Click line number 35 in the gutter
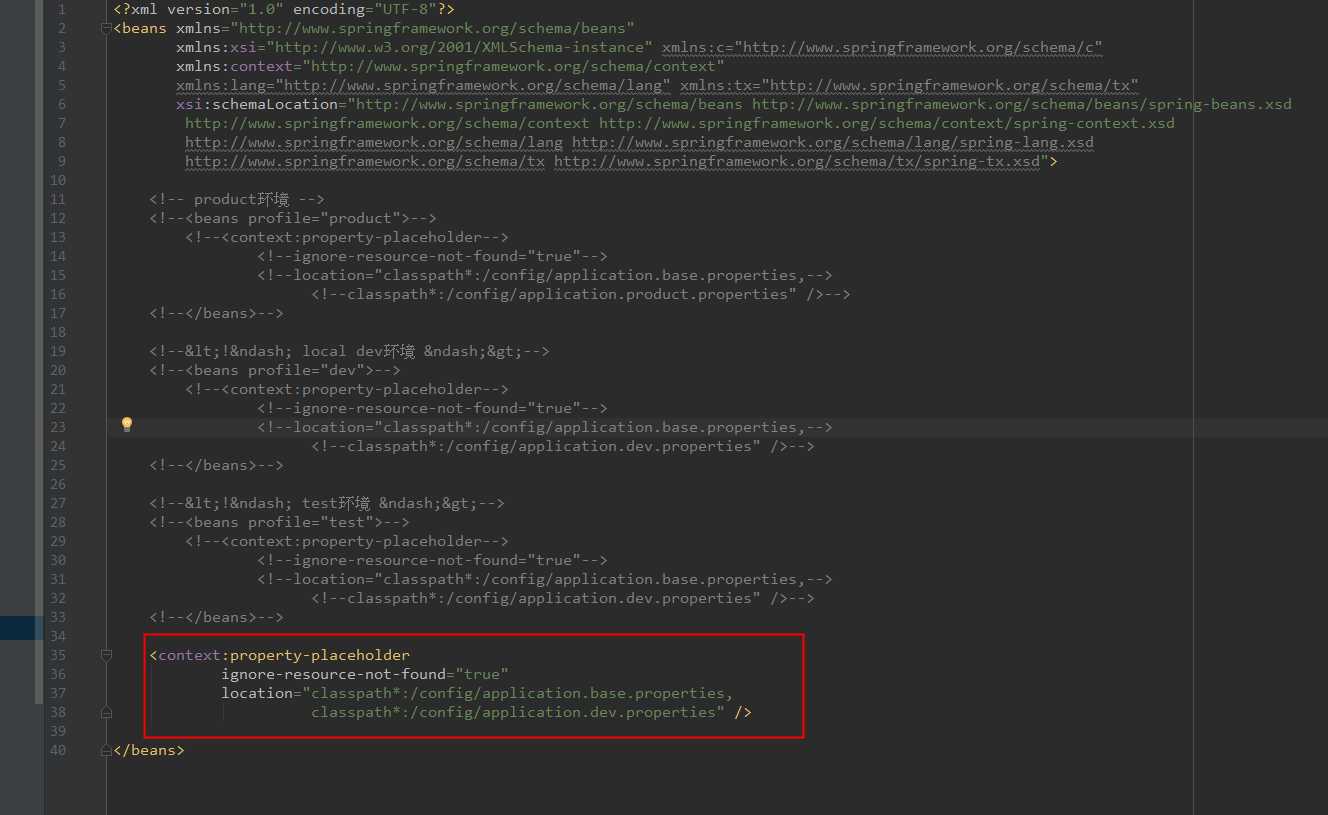 [x=58, y=655]
